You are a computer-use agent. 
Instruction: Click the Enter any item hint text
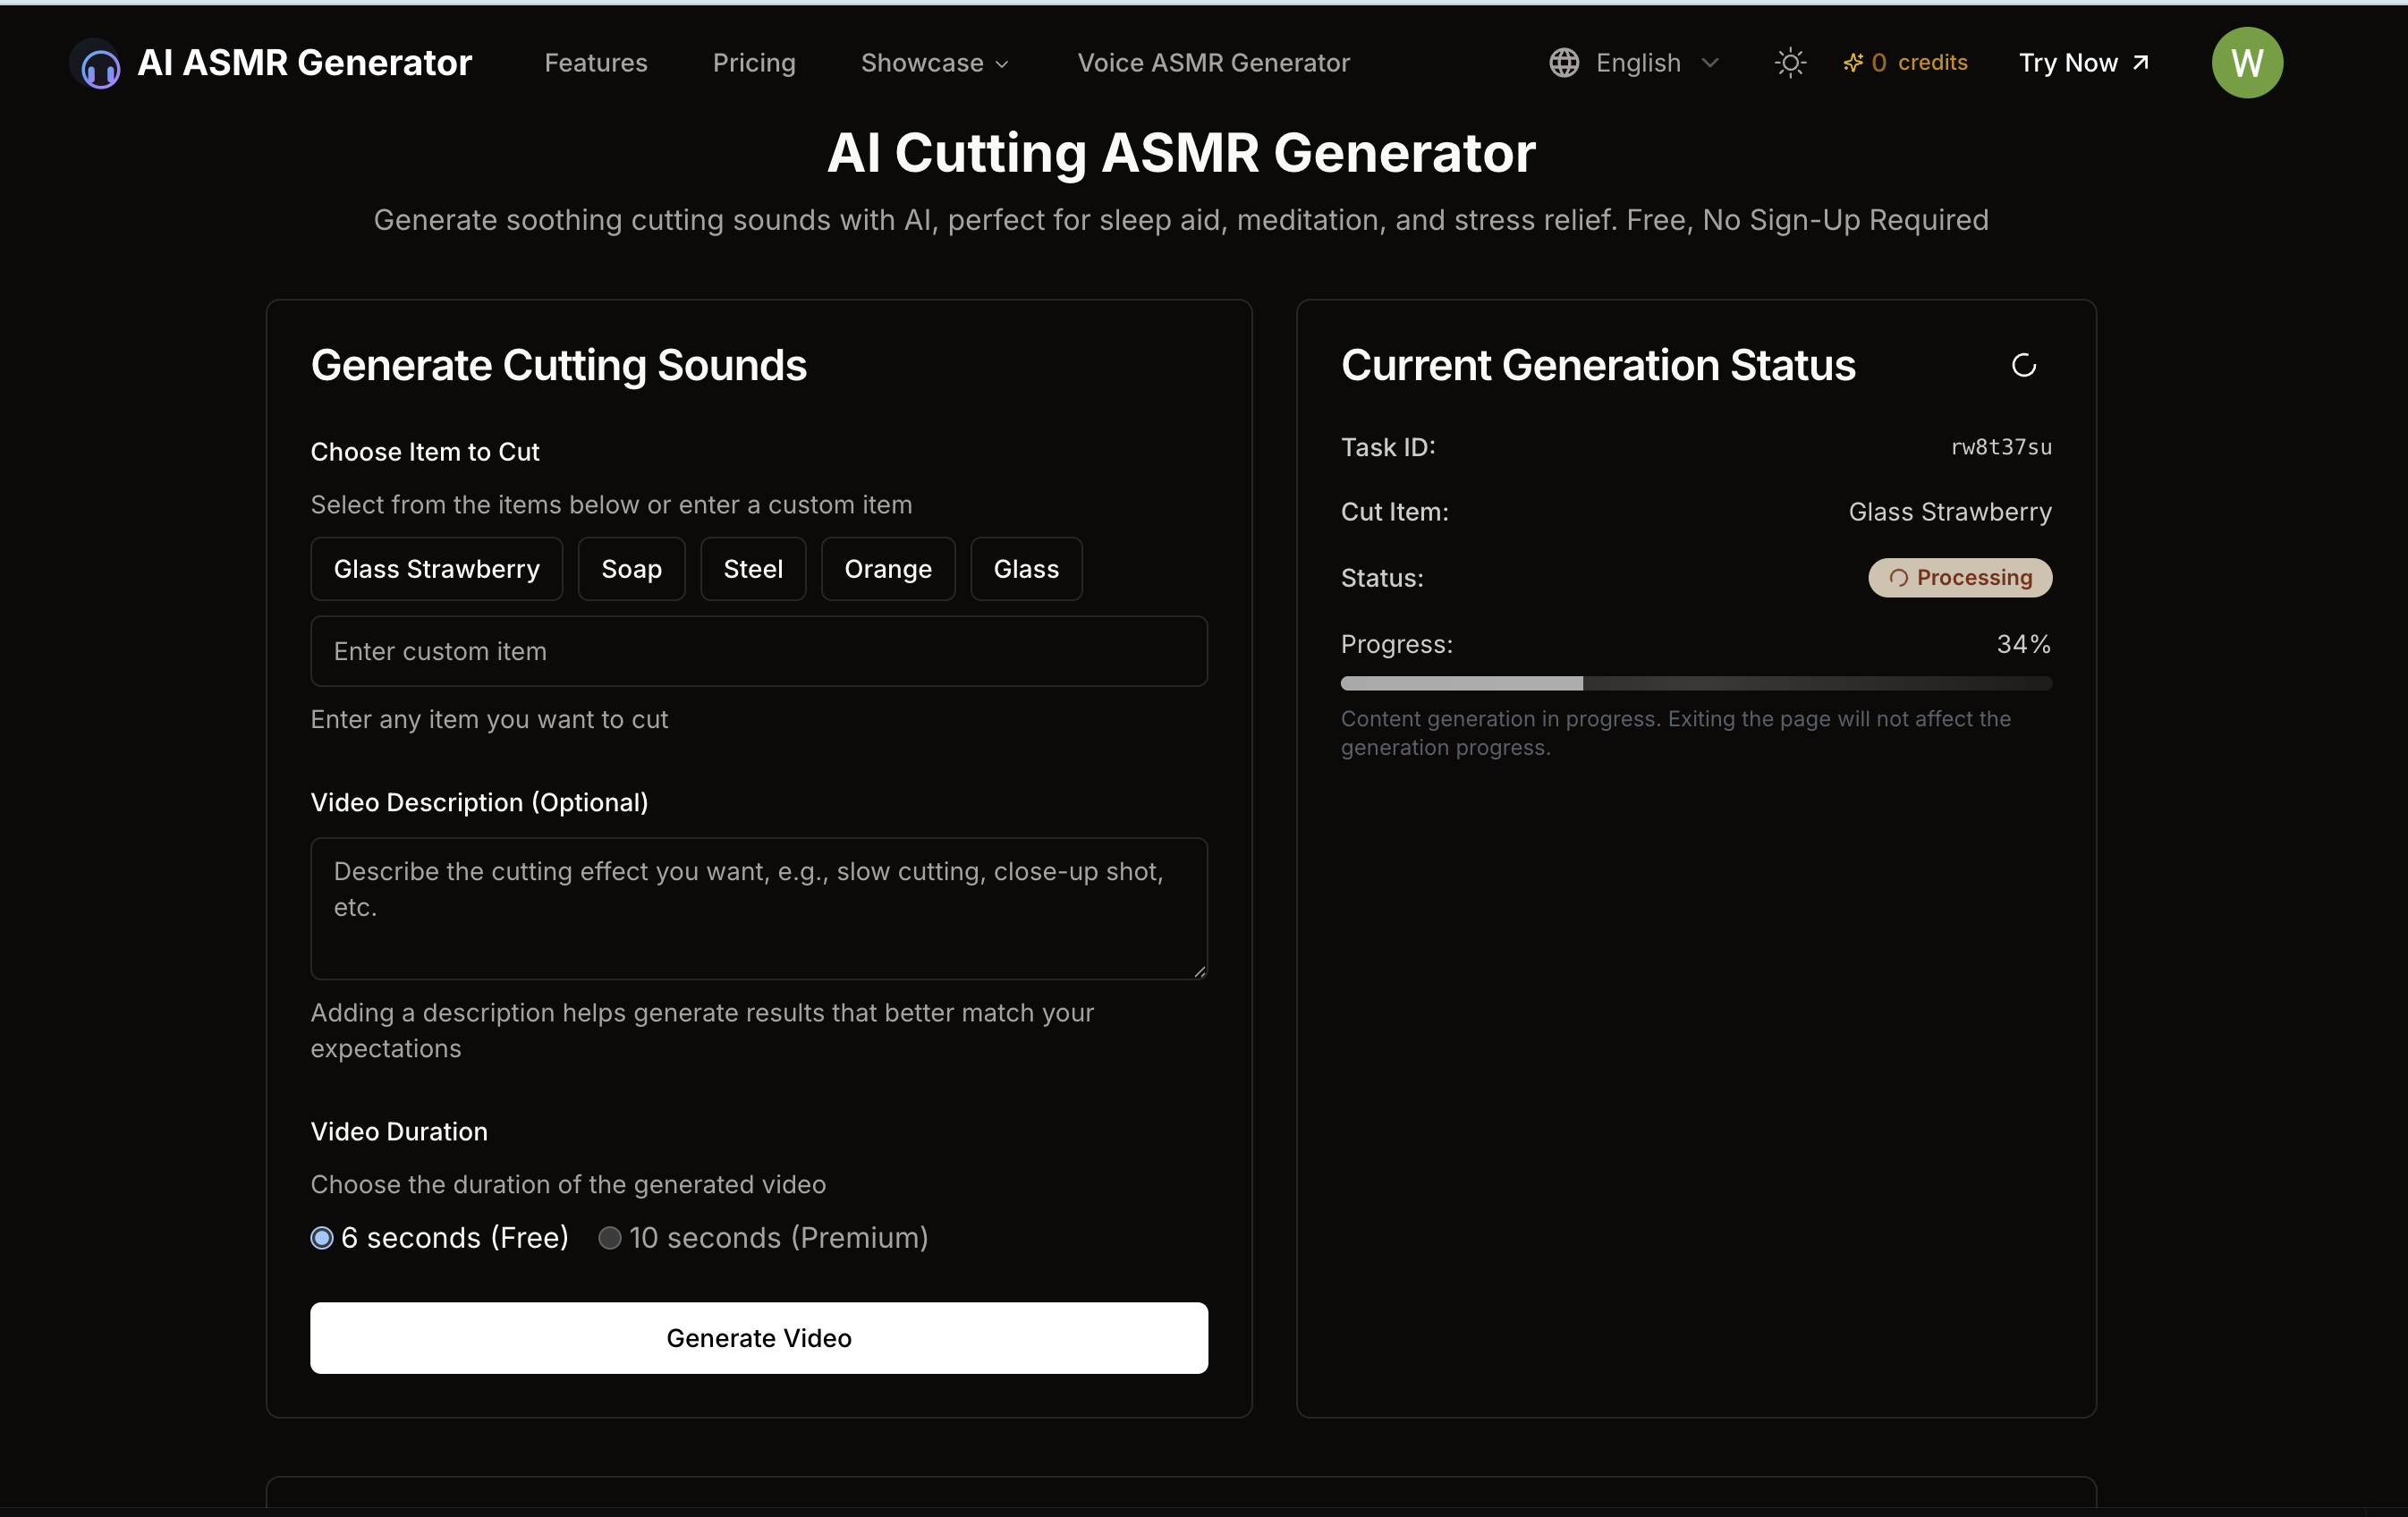point(489,720)
